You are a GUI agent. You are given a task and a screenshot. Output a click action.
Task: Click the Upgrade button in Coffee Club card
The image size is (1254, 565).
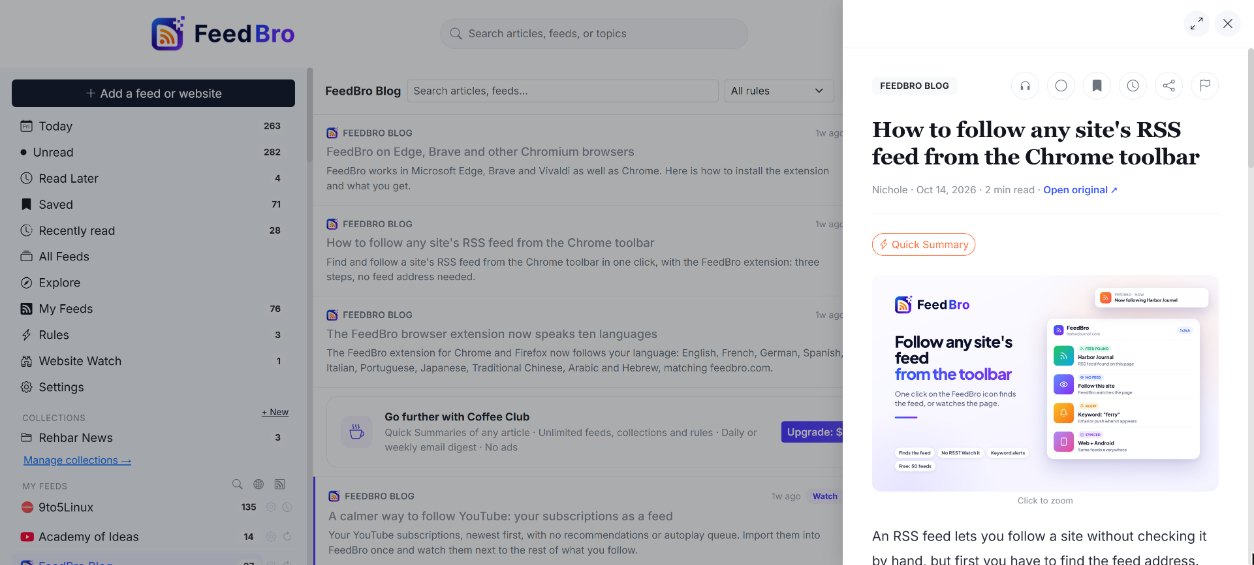[x=811, y=432]
